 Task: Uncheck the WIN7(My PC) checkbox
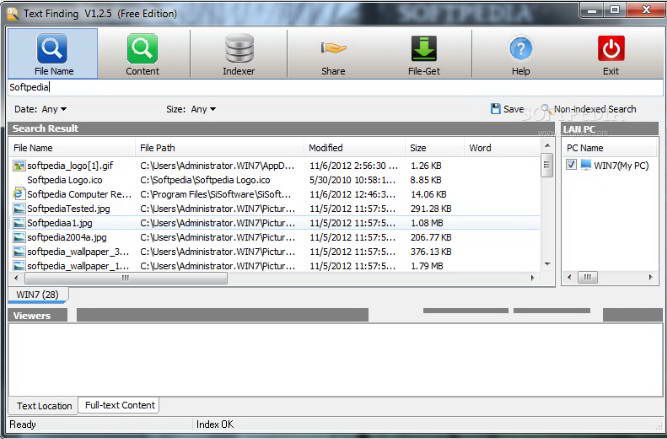(x=571, y=165)
